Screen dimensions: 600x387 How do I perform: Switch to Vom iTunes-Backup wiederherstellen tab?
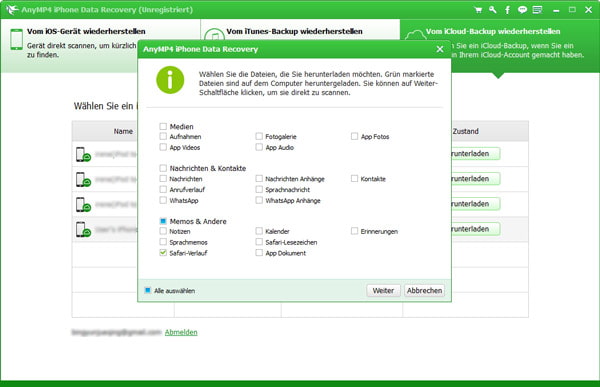(x=300, y=31)
